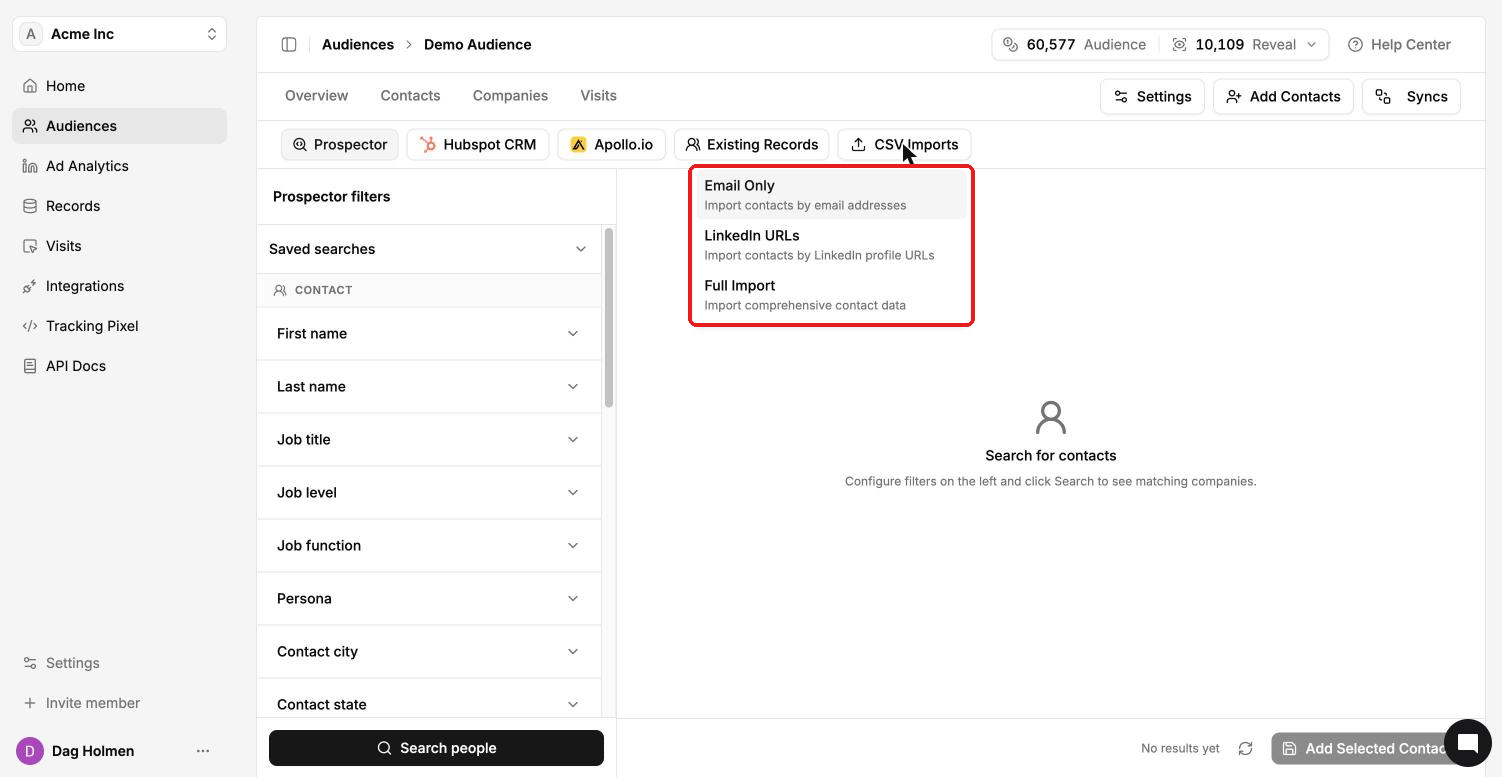
Task: Open user menu dots beside Dag Holmen
Action: coord(203,751)
